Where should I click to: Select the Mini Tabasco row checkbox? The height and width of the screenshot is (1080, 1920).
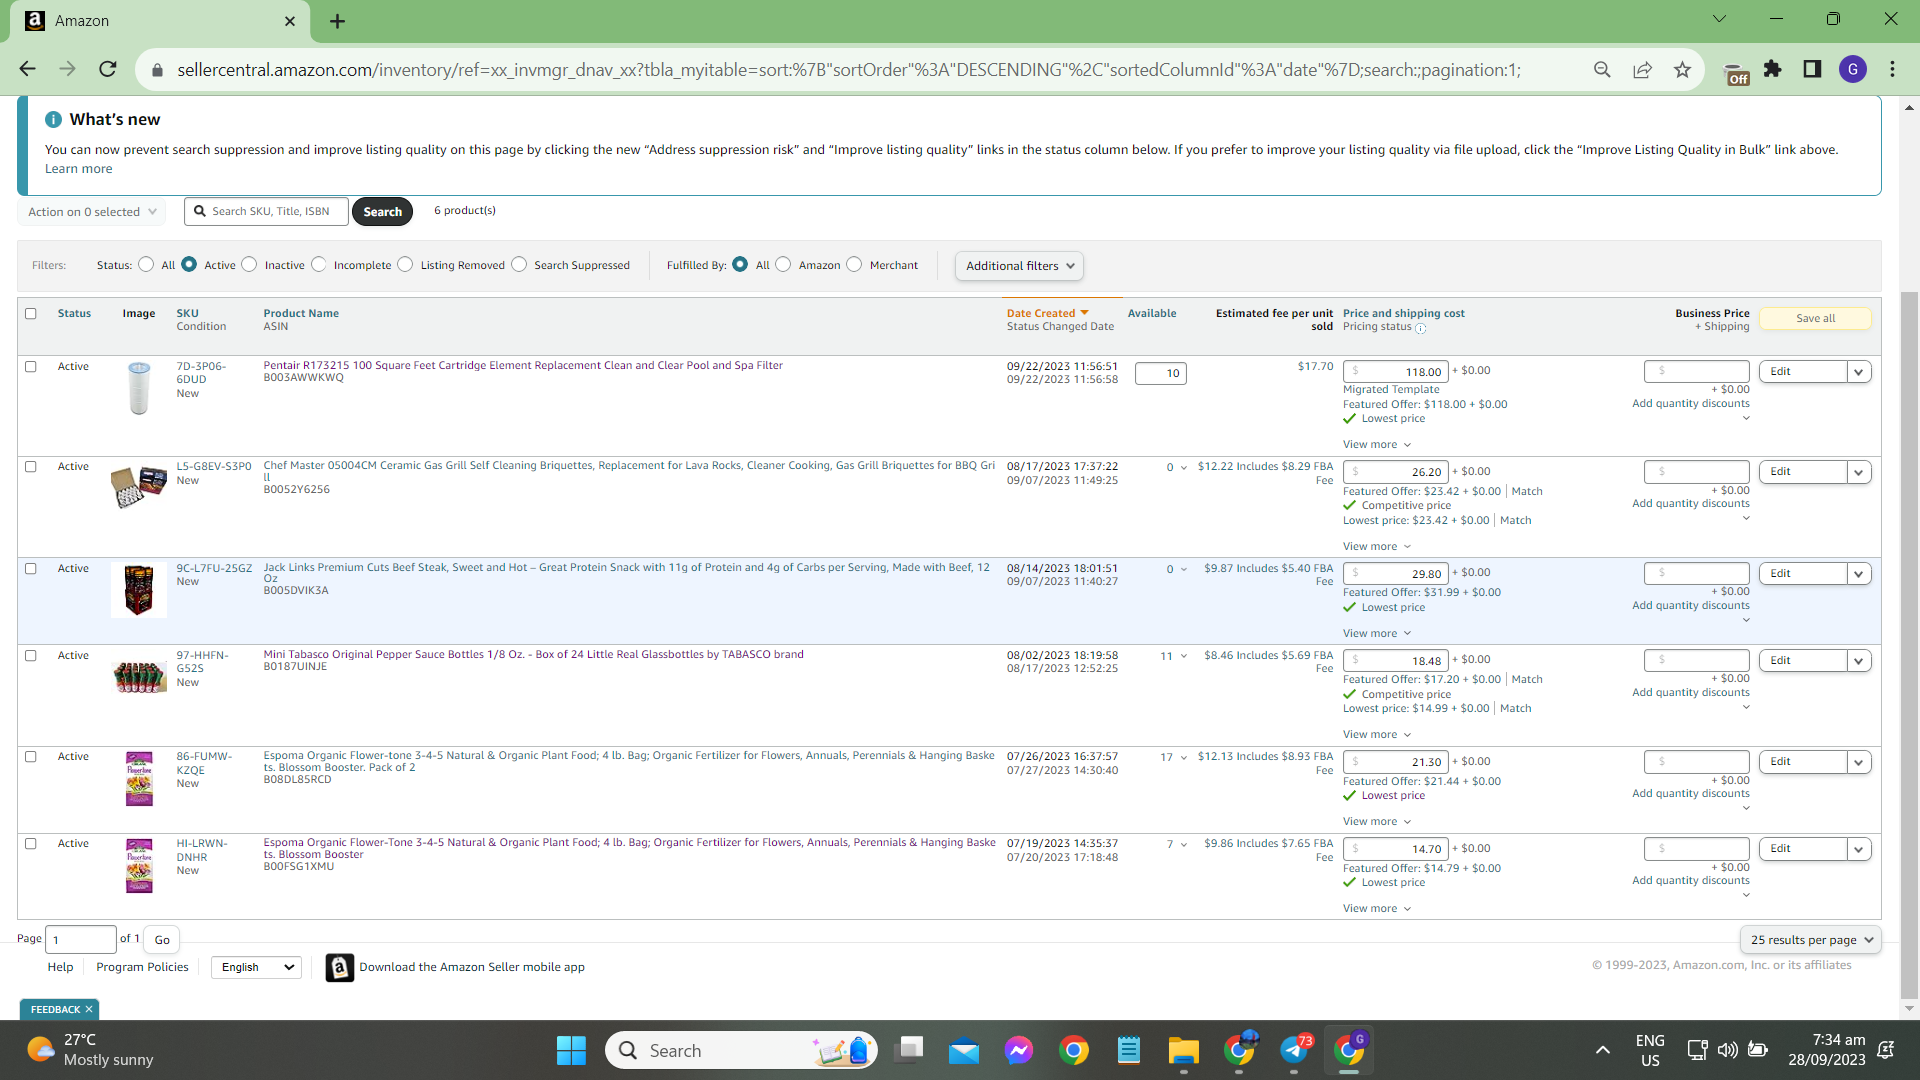[x=31, y=655]
